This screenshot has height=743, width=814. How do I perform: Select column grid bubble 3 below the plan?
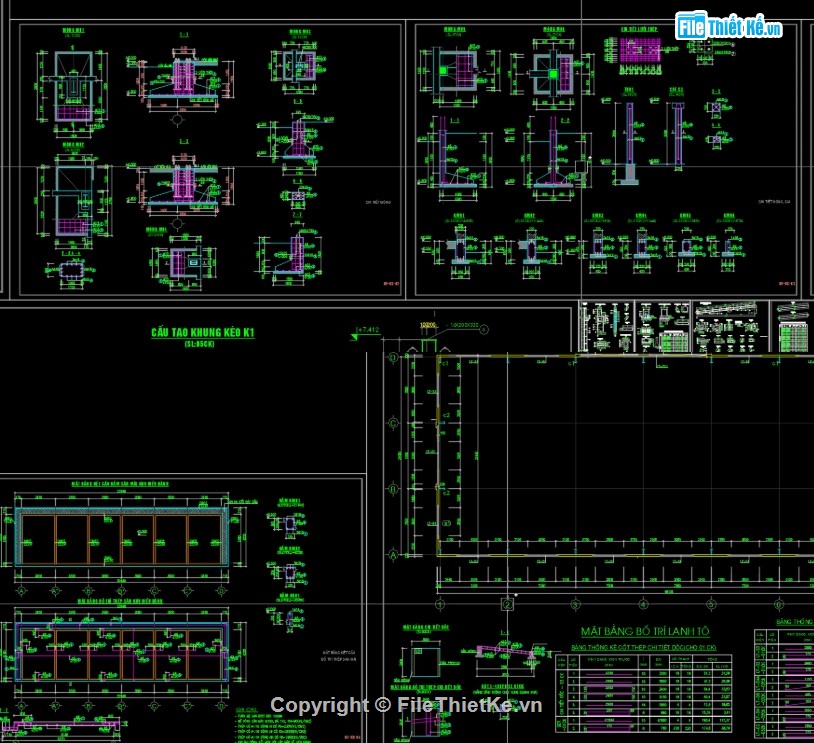575,604
